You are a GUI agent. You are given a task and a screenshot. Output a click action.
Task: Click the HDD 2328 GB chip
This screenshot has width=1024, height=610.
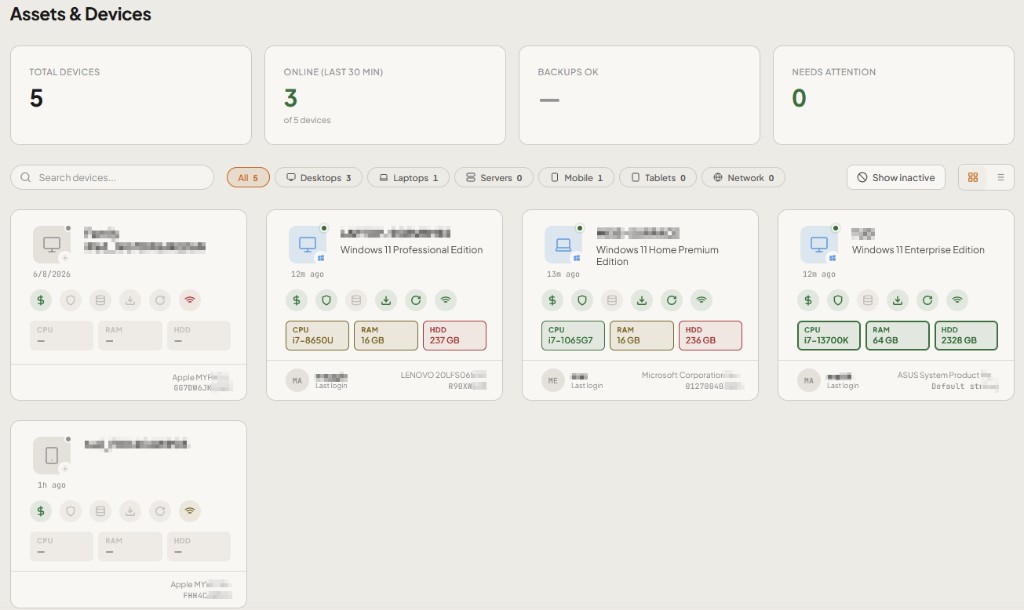(x=967, y=335)
